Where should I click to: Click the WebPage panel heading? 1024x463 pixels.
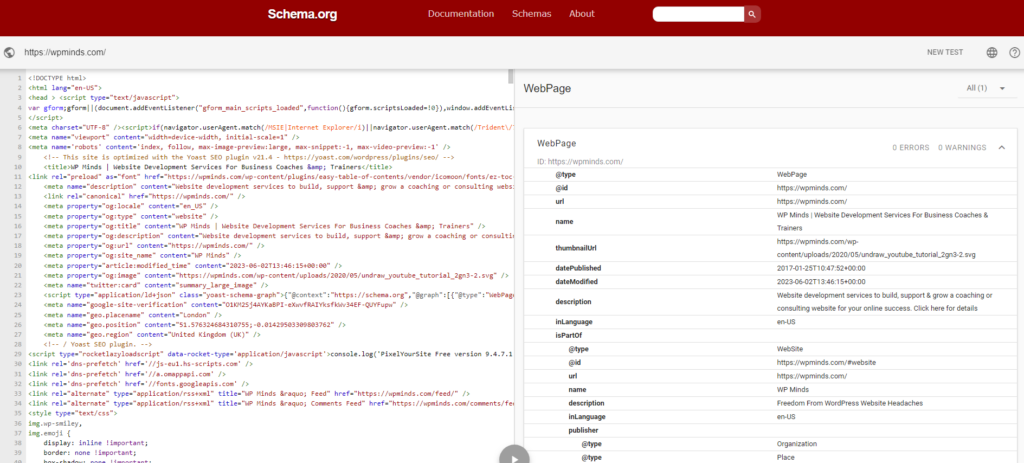pos(547,88)
